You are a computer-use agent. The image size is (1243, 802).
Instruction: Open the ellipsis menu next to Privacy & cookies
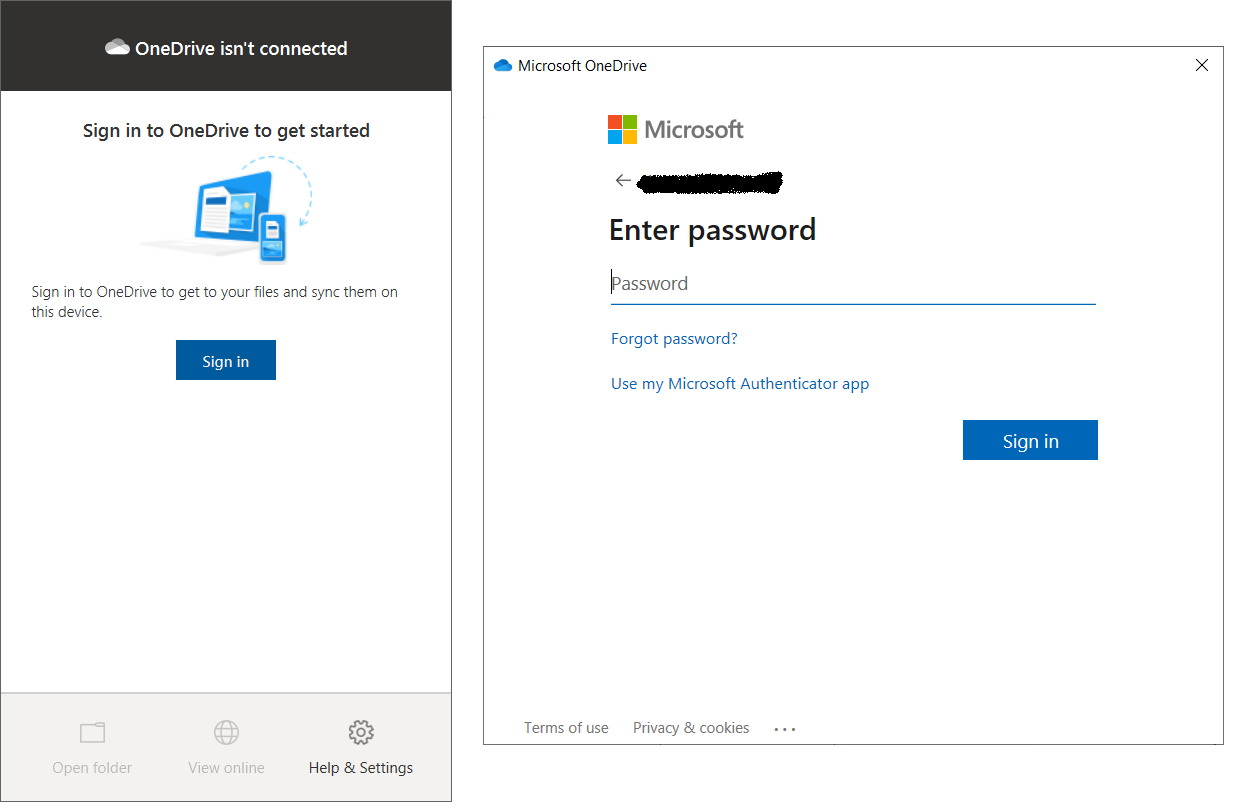pyautogui.click(x=784, y=728)
